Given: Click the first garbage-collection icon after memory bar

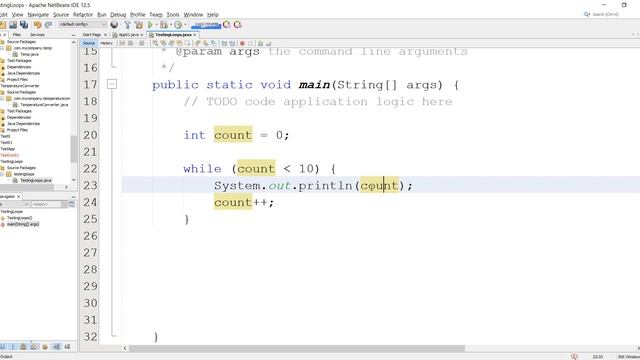Looking at the screenshot, I should (227, 25).
